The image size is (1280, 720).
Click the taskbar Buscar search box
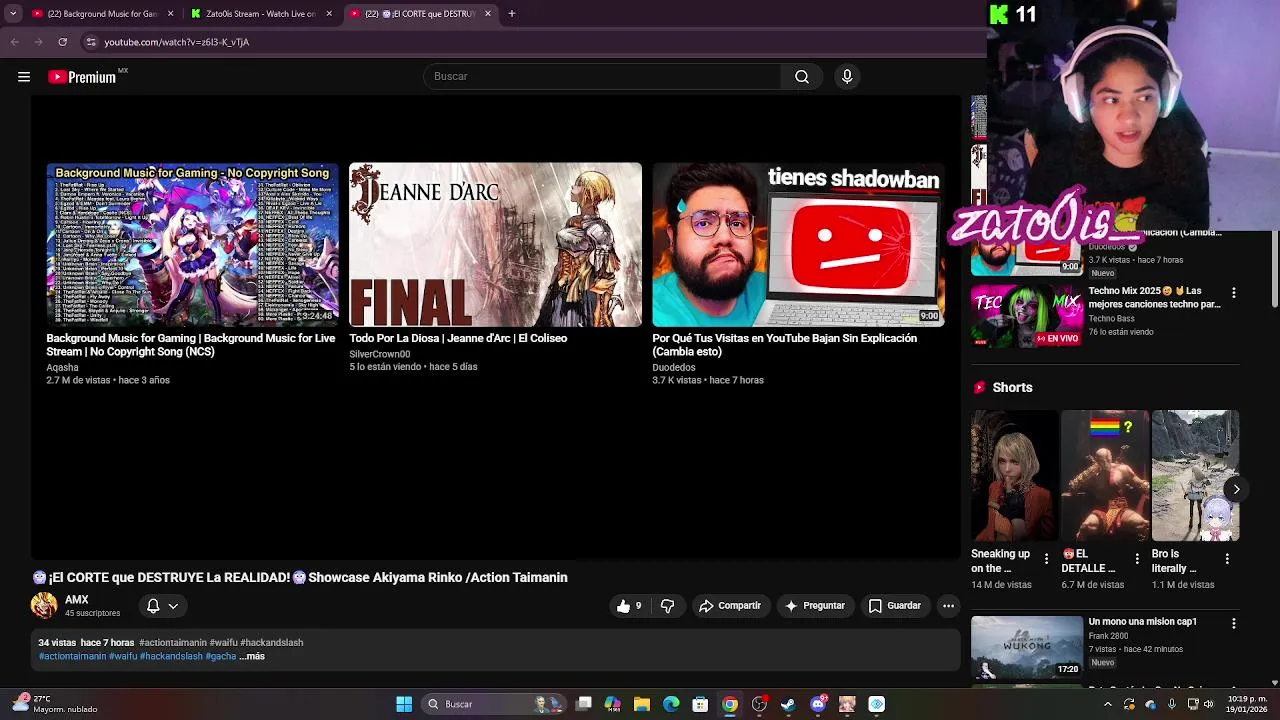pyautogui.click(x=492, y=704)
